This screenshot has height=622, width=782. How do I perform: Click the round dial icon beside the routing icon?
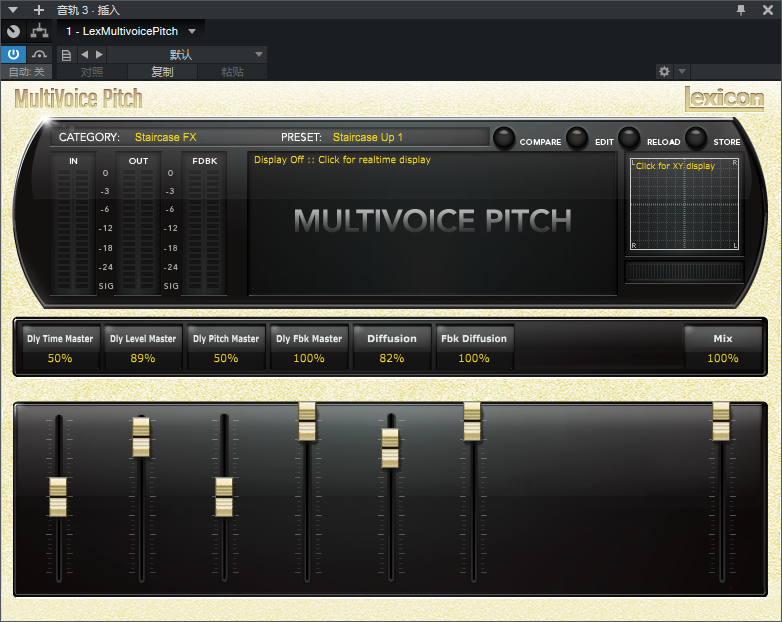tap(13, 31)
